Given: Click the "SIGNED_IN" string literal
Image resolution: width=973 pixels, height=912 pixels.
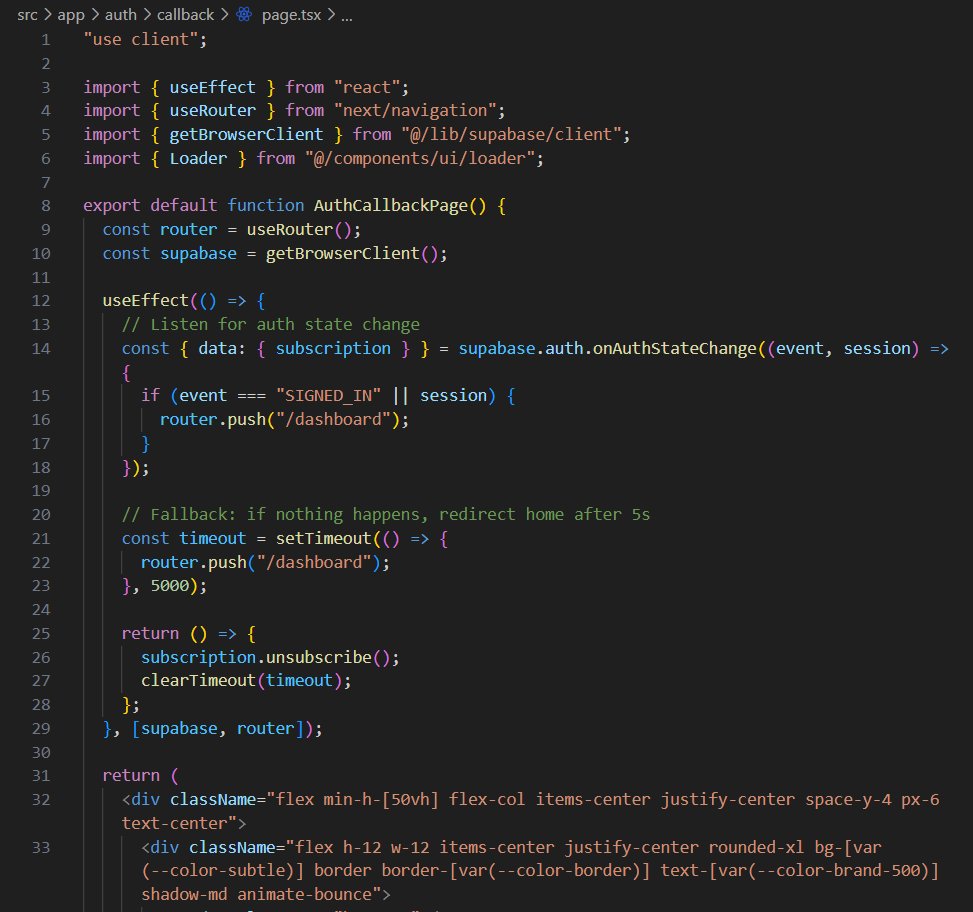Looking at the screenshot, I should (328, 396).
